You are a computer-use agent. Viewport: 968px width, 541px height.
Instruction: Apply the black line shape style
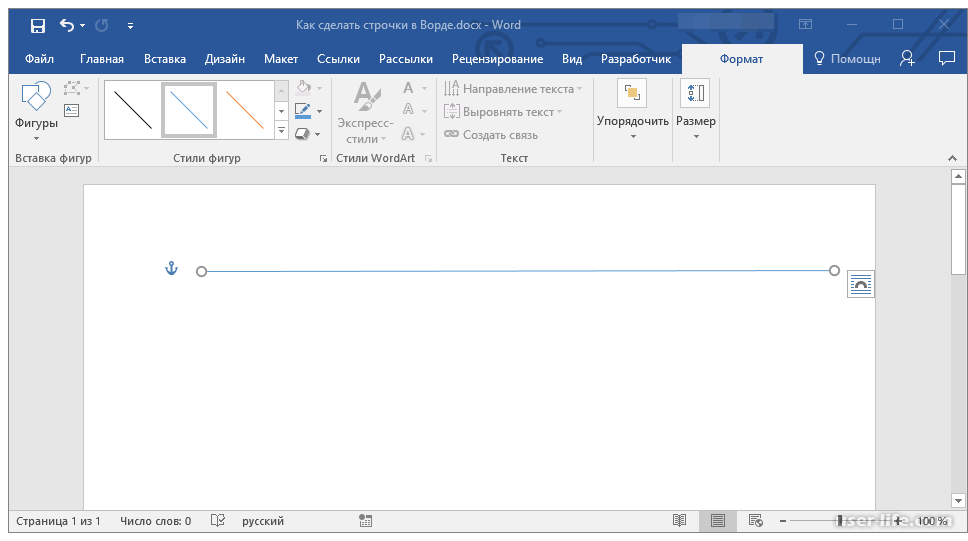pos(133,111)
